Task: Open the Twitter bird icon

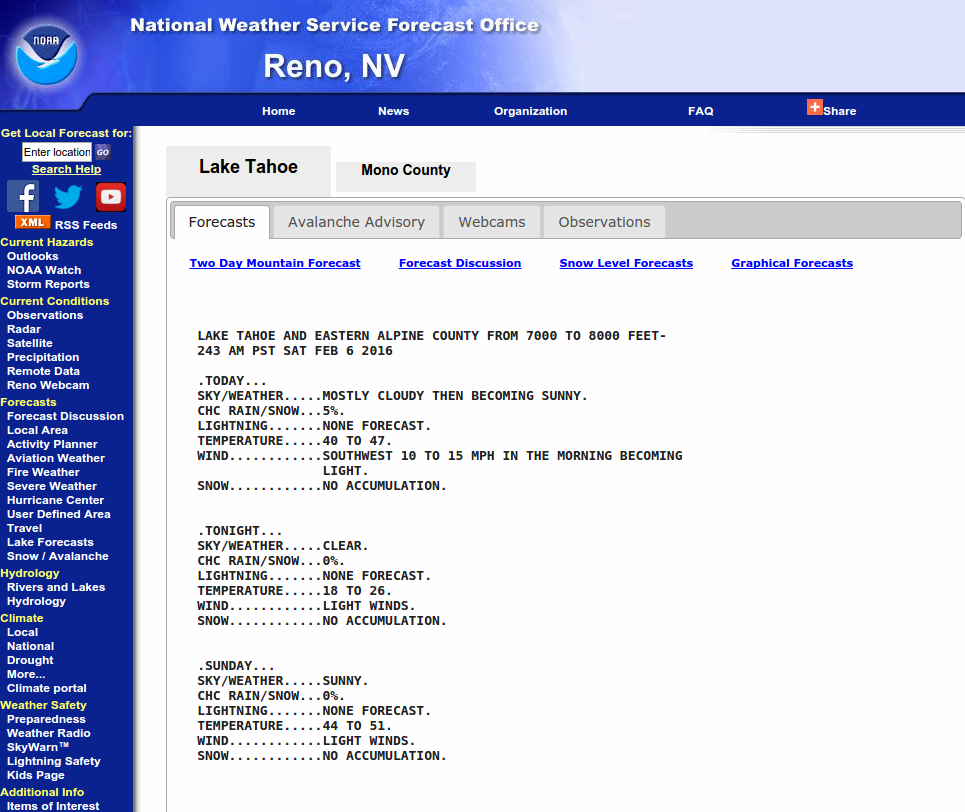Action: point(68,196)
